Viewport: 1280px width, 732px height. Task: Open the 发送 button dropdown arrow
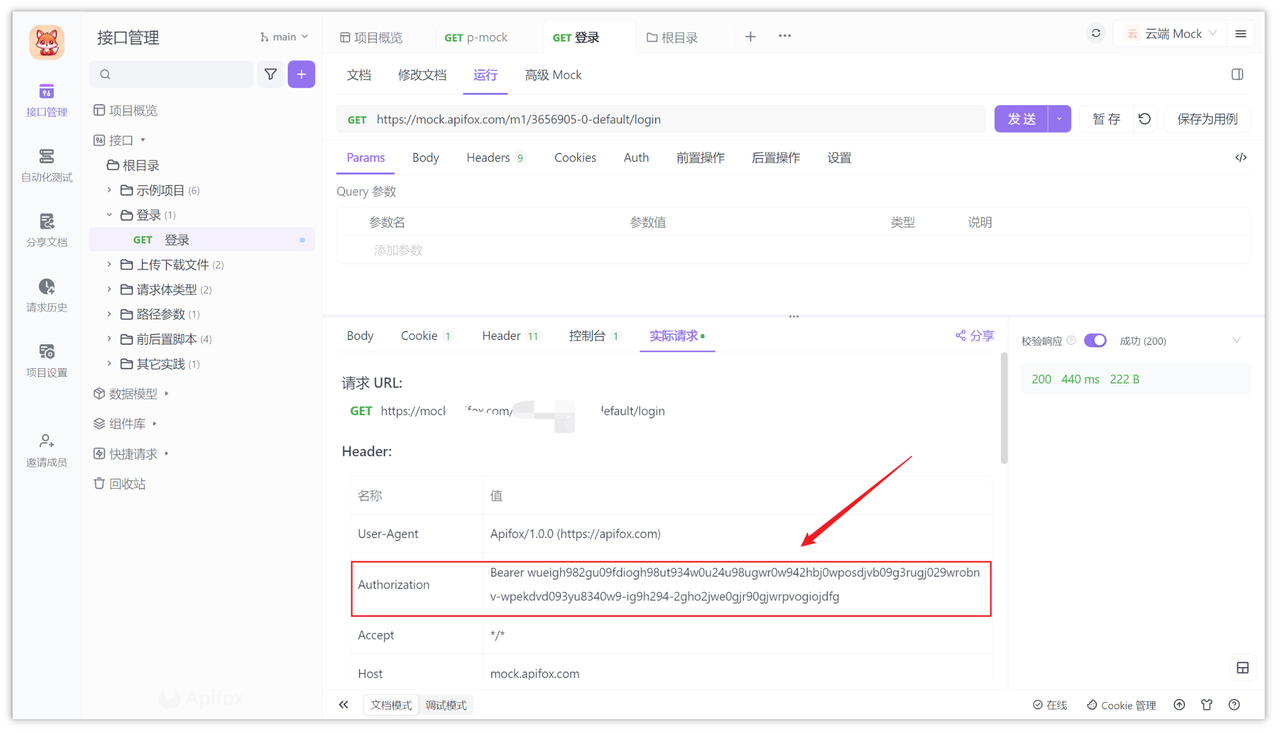[x=1060, y=119]
